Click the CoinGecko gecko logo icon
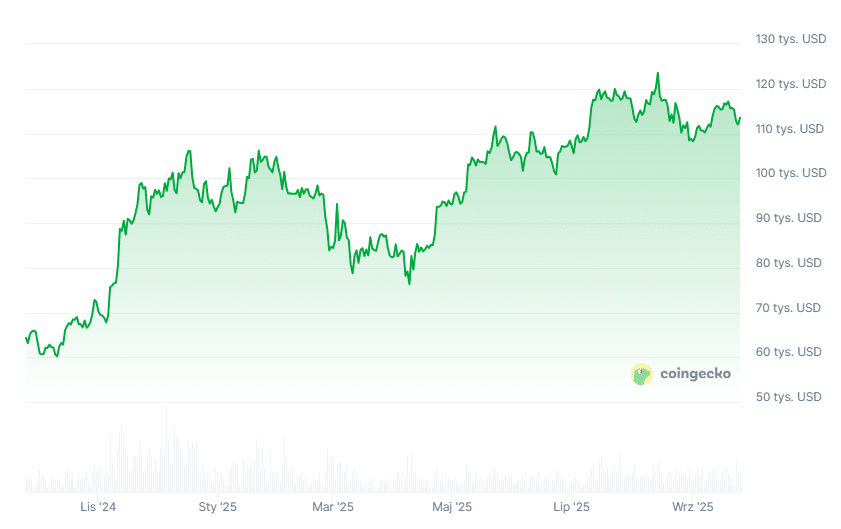Screen dimensions: 841x529 coord(641,374)
